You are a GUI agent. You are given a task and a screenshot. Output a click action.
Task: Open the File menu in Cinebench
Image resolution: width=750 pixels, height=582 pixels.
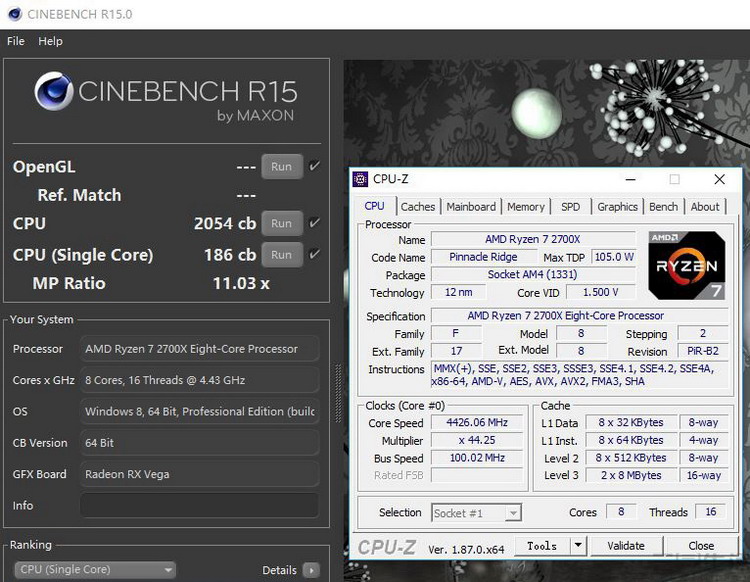click(16, 41)
